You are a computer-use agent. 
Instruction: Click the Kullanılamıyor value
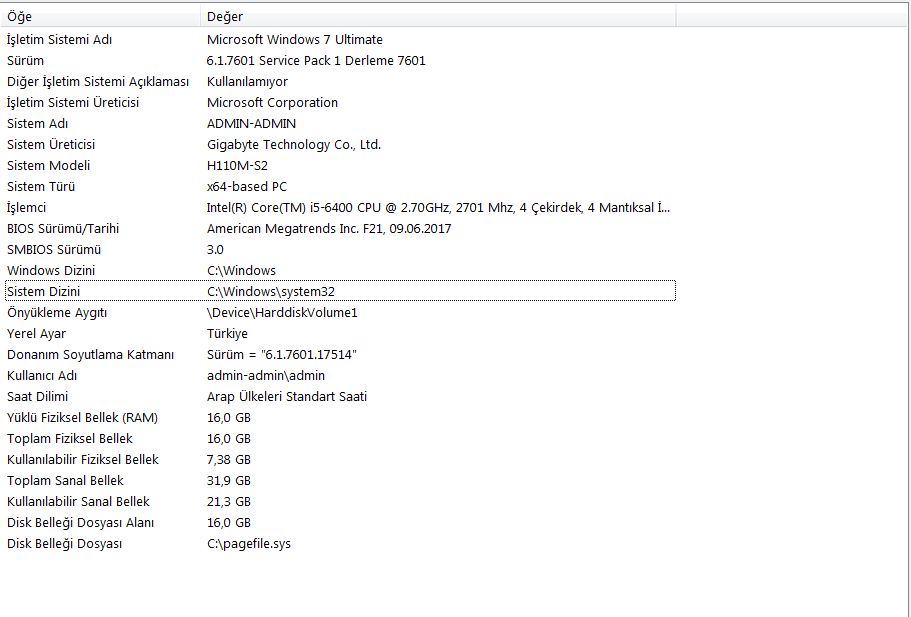(x=248, y=81)
